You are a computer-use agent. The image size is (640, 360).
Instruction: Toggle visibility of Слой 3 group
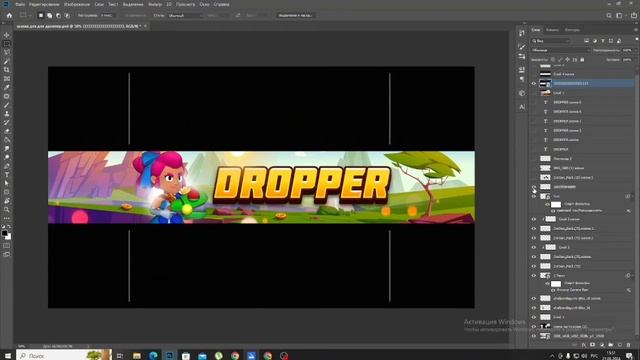coord(534,247)
